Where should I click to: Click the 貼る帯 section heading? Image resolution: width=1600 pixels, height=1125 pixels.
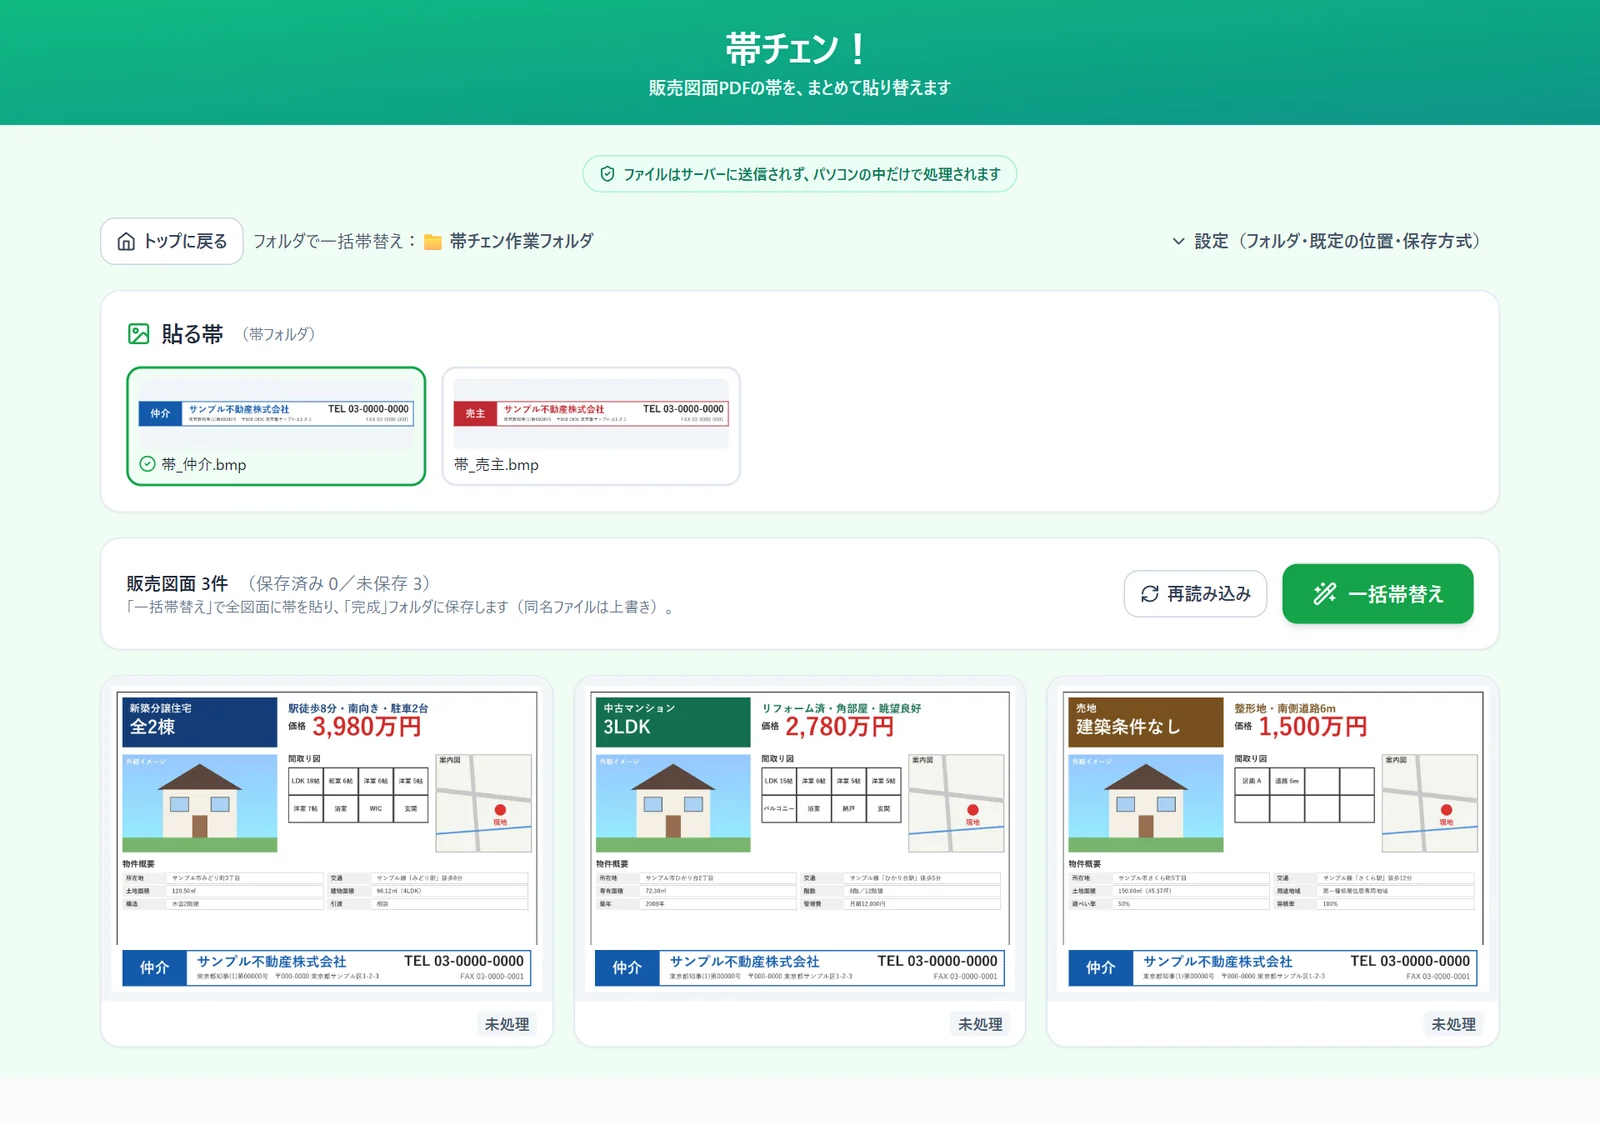tap(192, 334)
